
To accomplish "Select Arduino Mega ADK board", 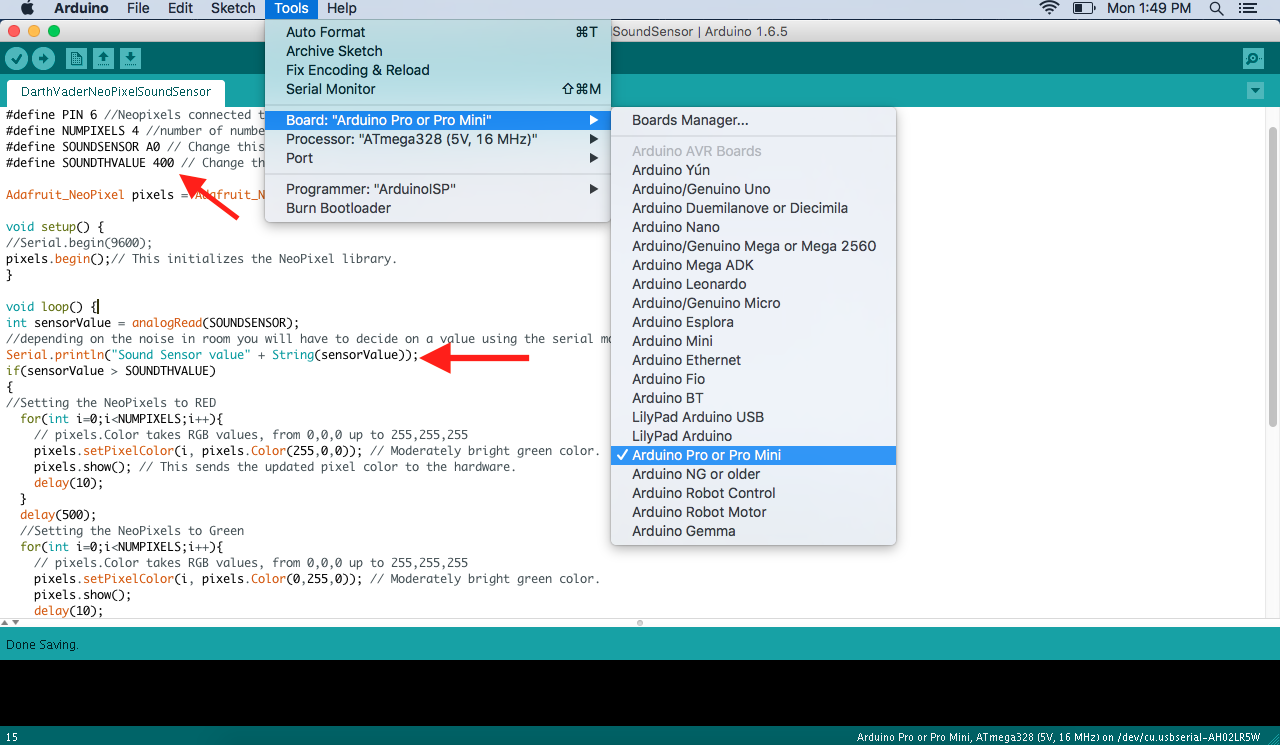I will coord(753,265).
